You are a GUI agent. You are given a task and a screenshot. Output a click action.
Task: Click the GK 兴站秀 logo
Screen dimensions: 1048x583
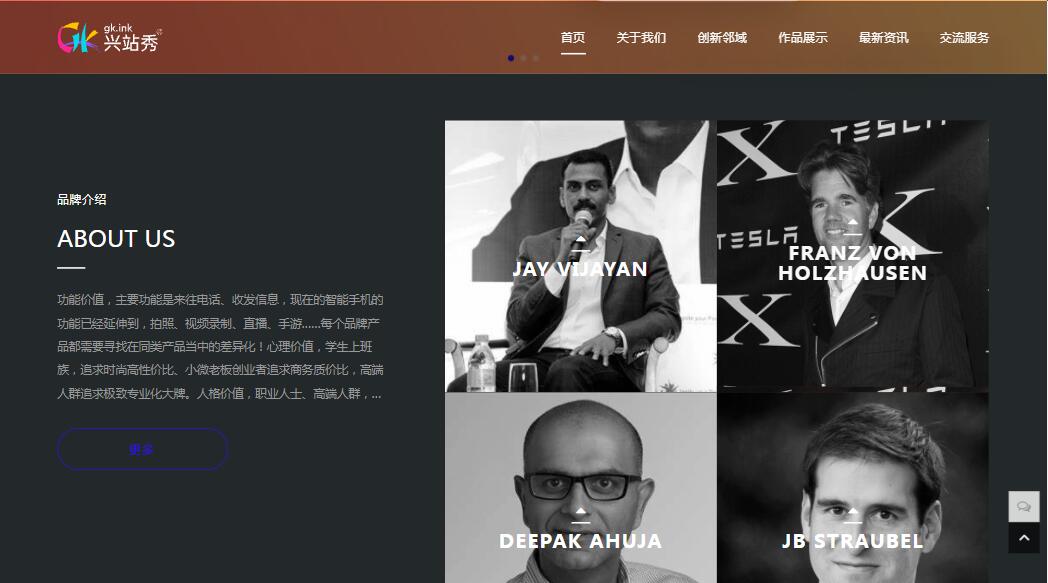click(x=109, y=37)
